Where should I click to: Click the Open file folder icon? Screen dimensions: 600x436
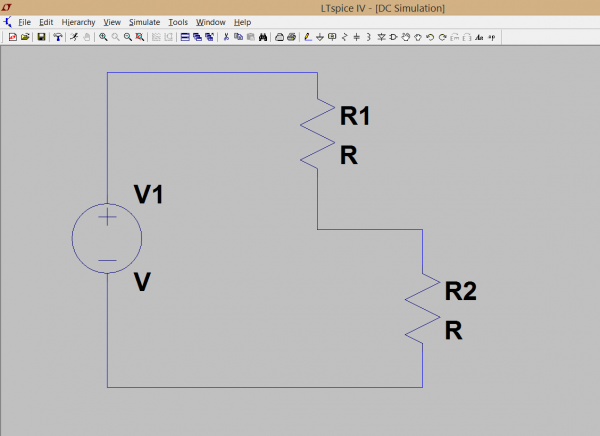(25, 37)
